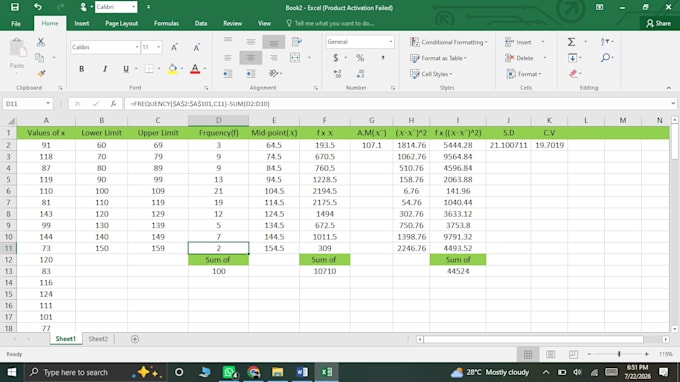This screenshot has height=382, width=680.
Task: Click the Delete cells button
Action: [520, 58]
